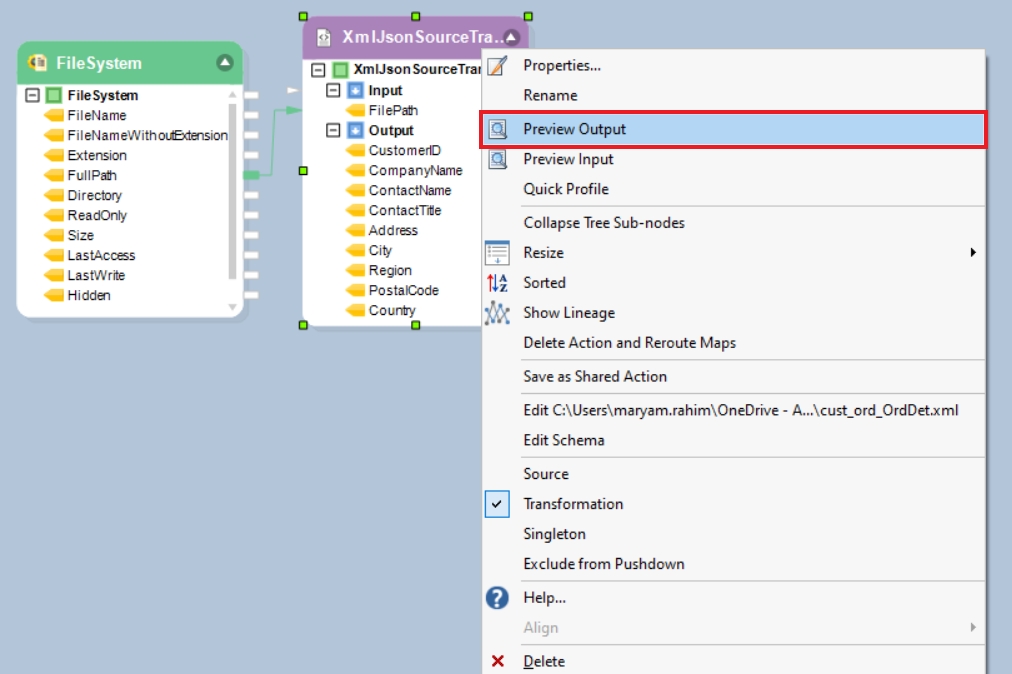
Task: Click the Properties pencil icon in menu
Action: 497,66
